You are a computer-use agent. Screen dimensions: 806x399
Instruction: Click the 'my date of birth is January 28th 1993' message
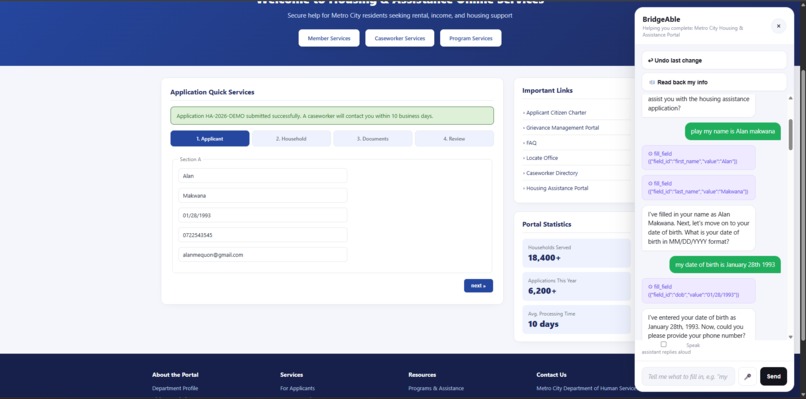(x=725, y=265)
